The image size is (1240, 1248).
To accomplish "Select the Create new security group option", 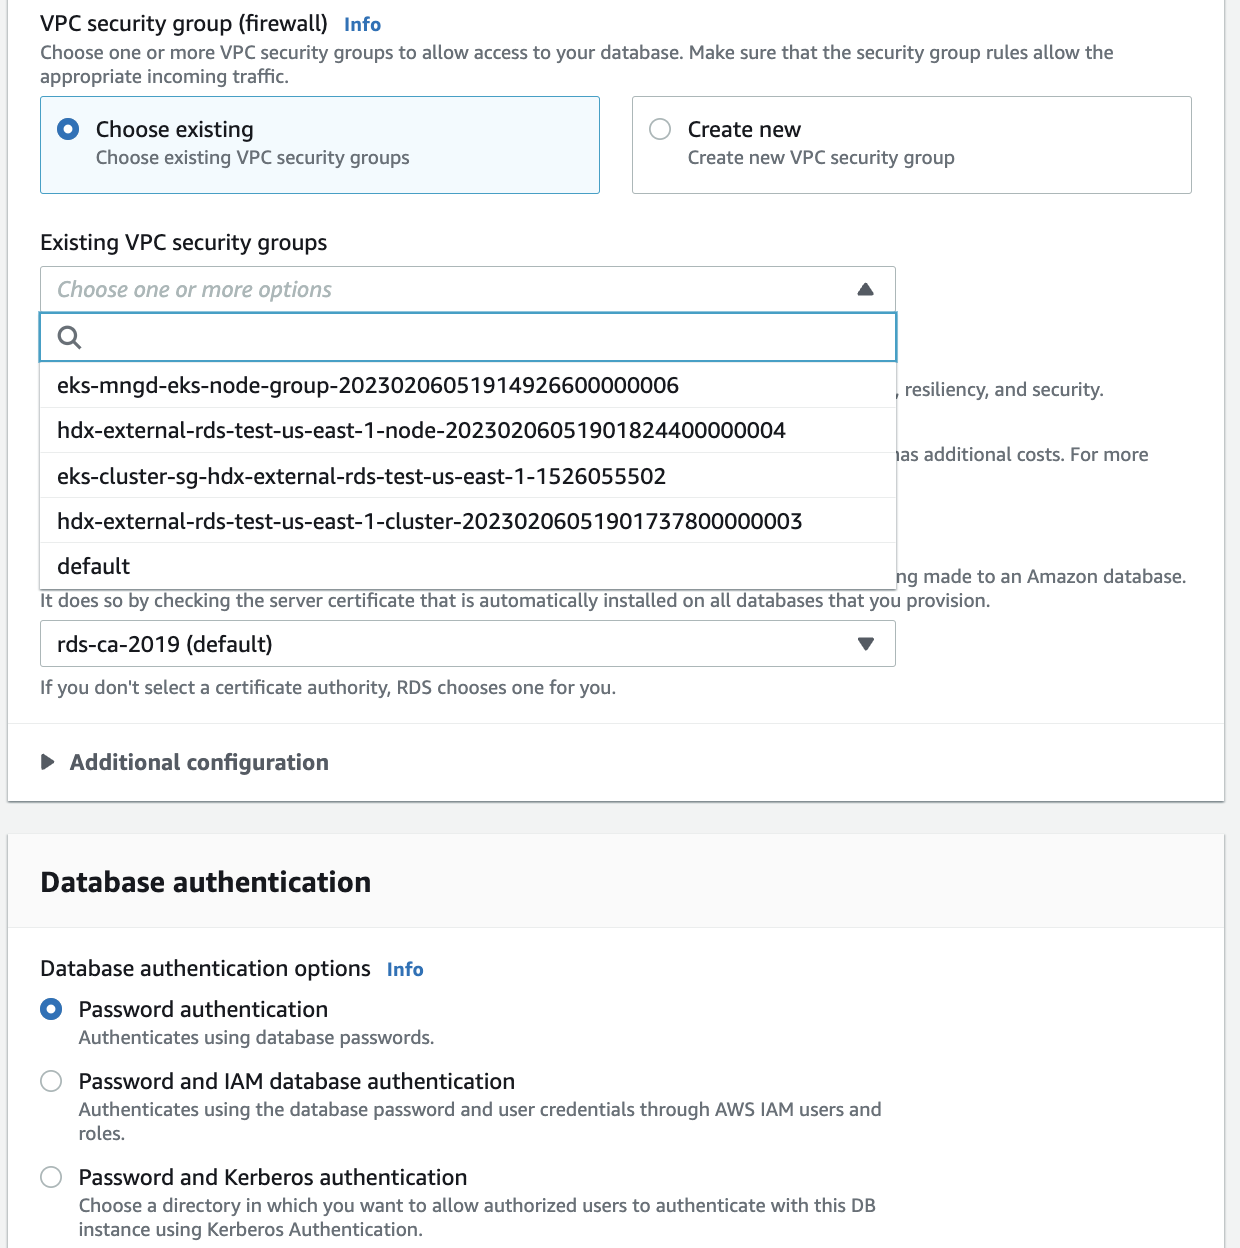I will coord(660,130).
